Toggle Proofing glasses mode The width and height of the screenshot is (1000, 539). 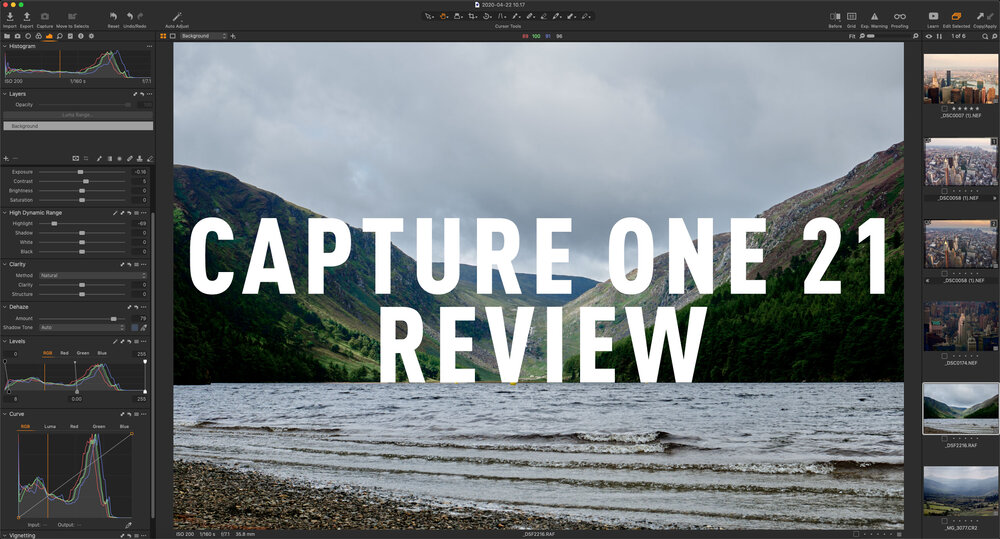pyautogui.click(x=899, y=17)
